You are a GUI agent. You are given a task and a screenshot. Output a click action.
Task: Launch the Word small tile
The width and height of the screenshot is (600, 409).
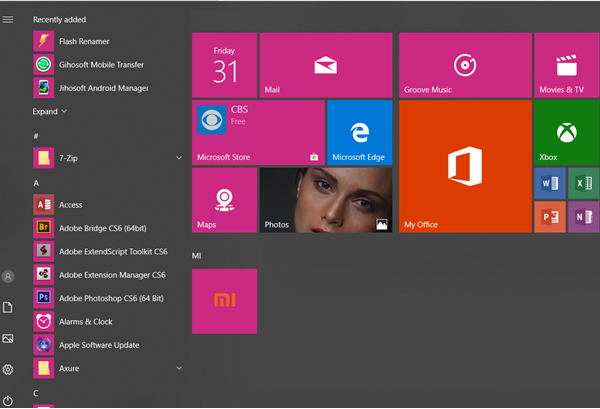(550, 183)
